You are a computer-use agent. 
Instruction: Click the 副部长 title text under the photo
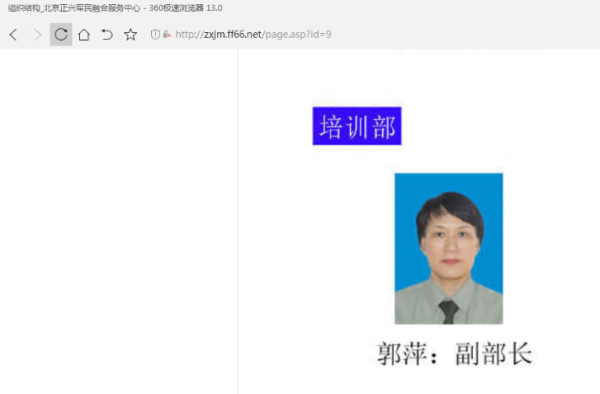point(494,354)
